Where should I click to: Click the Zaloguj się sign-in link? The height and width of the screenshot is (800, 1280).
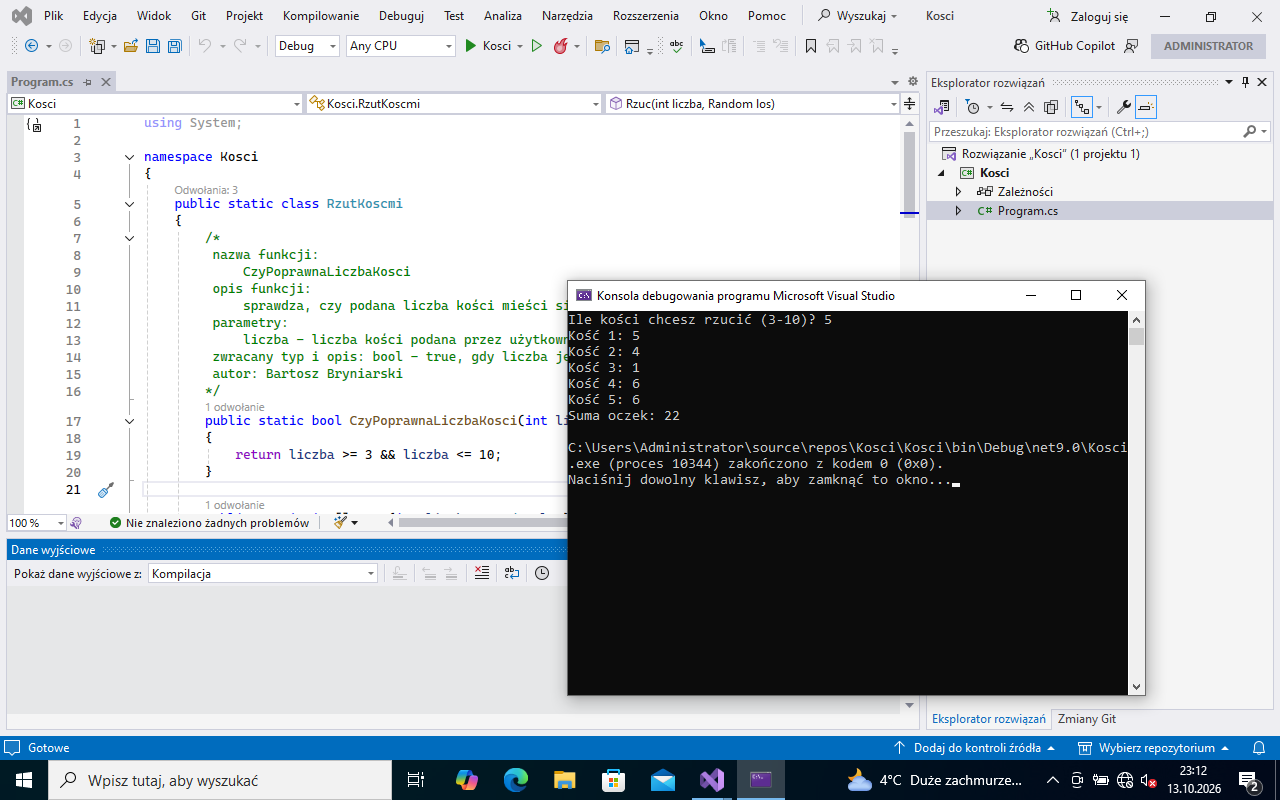tap(1088, 16)
